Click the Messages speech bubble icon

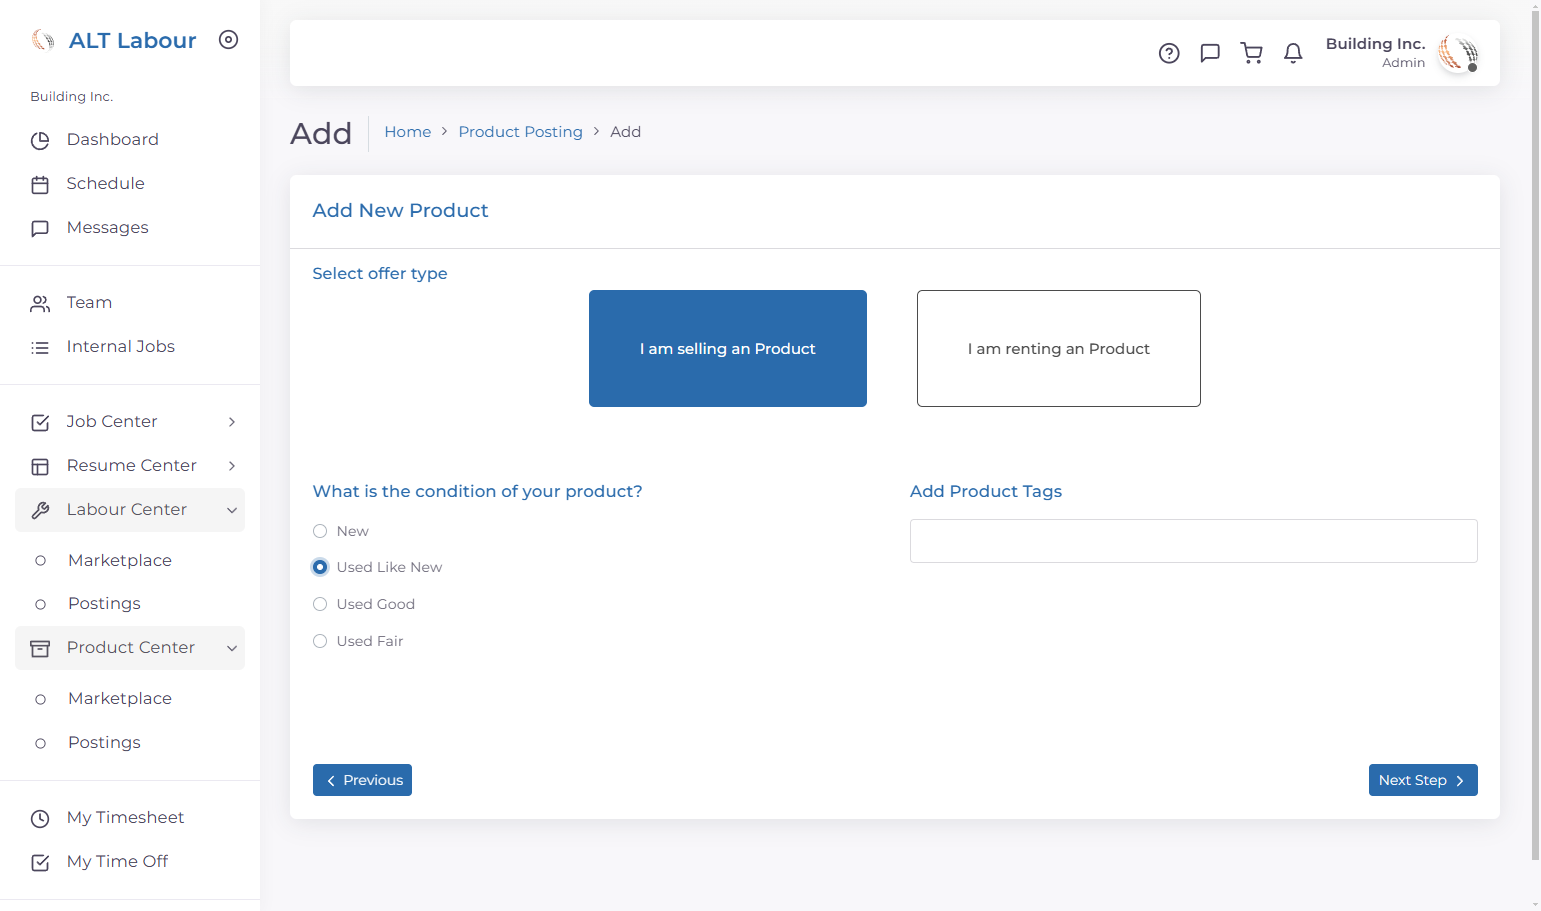tap(40, 228)
